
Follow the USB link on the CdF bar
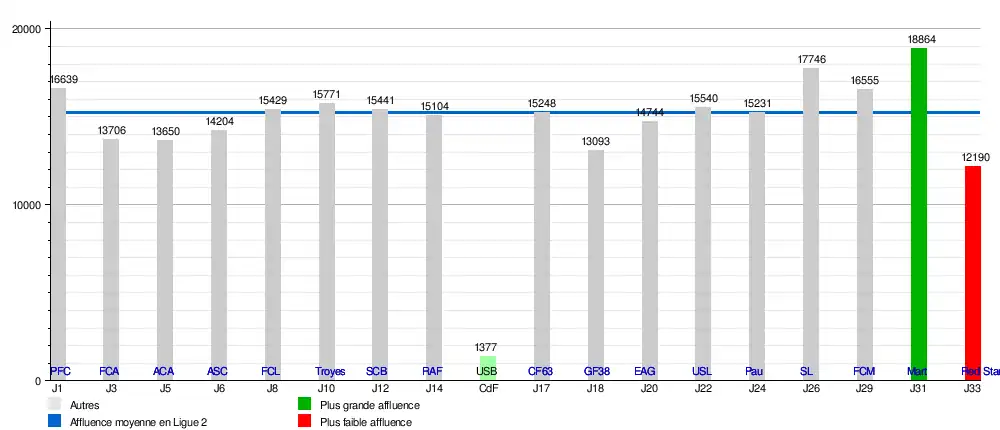coord(487,372)
